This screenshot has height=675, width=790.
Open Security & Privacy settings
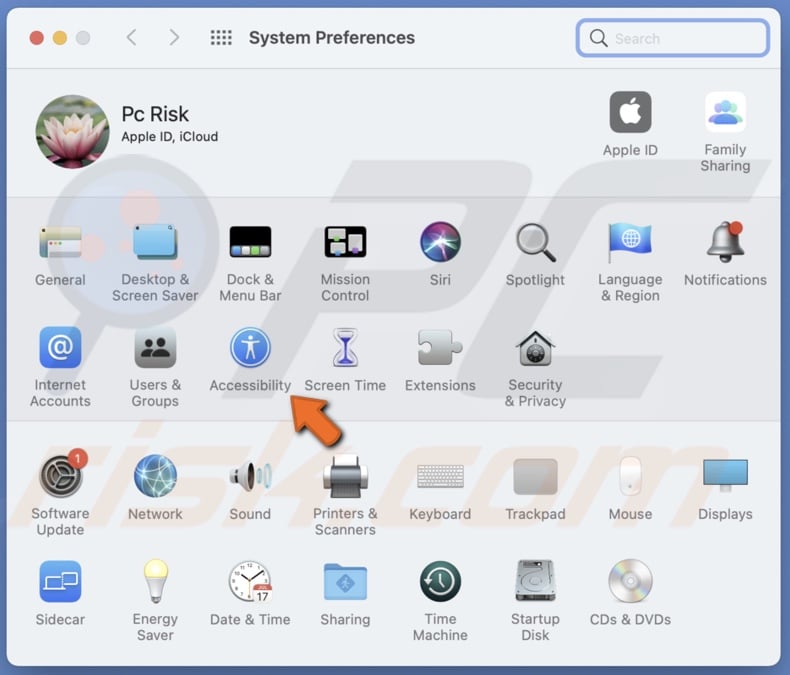coord(535,349)
